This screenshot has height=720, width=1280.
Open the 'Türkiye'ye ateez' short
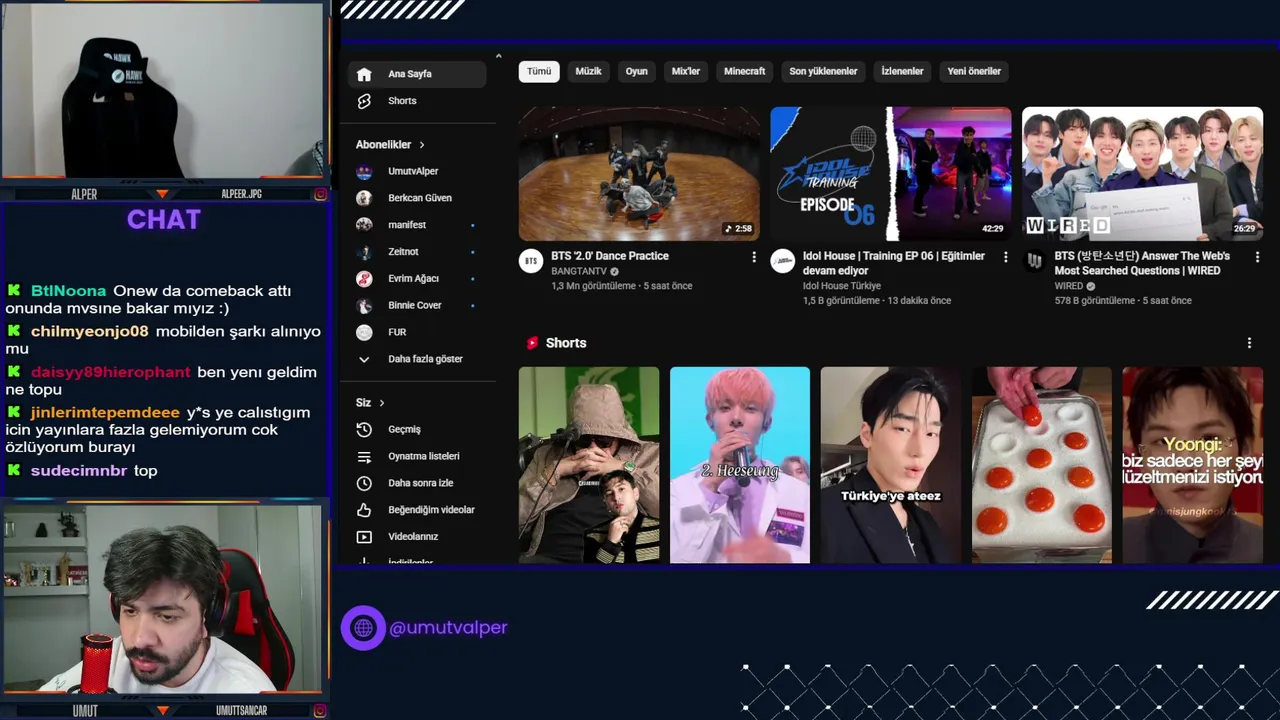coord(891,465)
